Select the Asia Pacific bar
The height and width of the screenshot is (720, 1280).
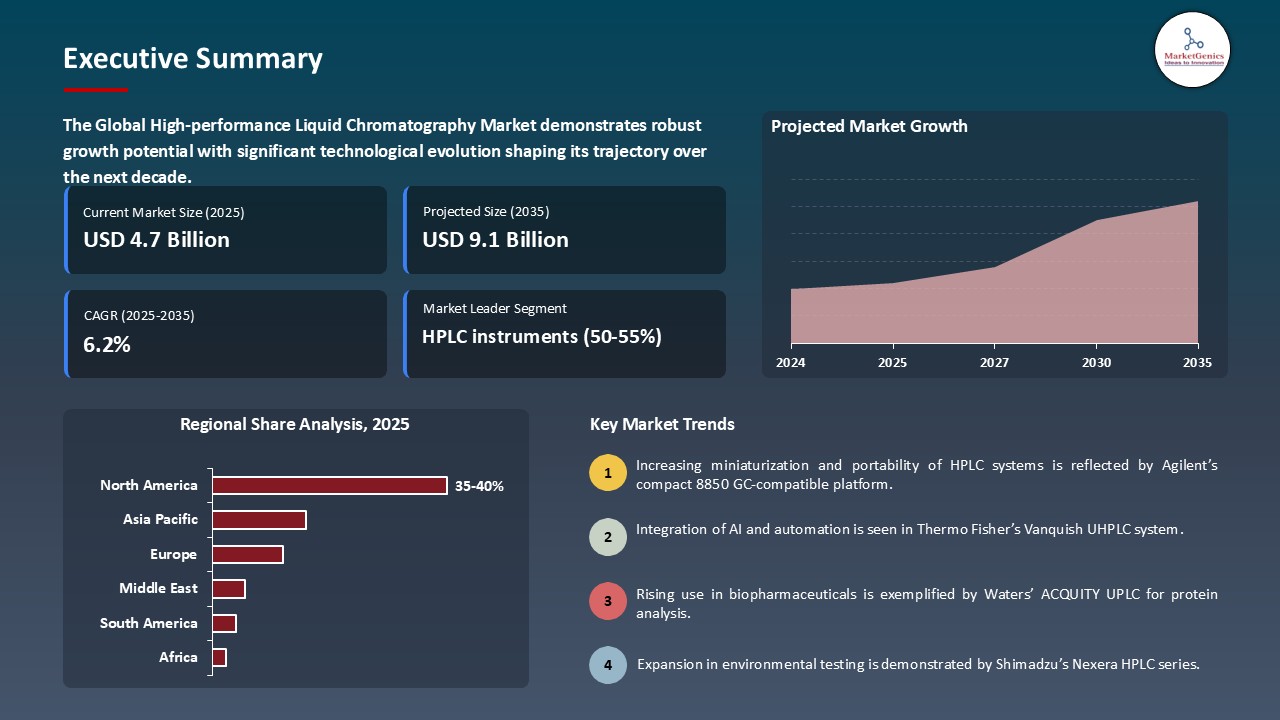[x=260, y=519]
